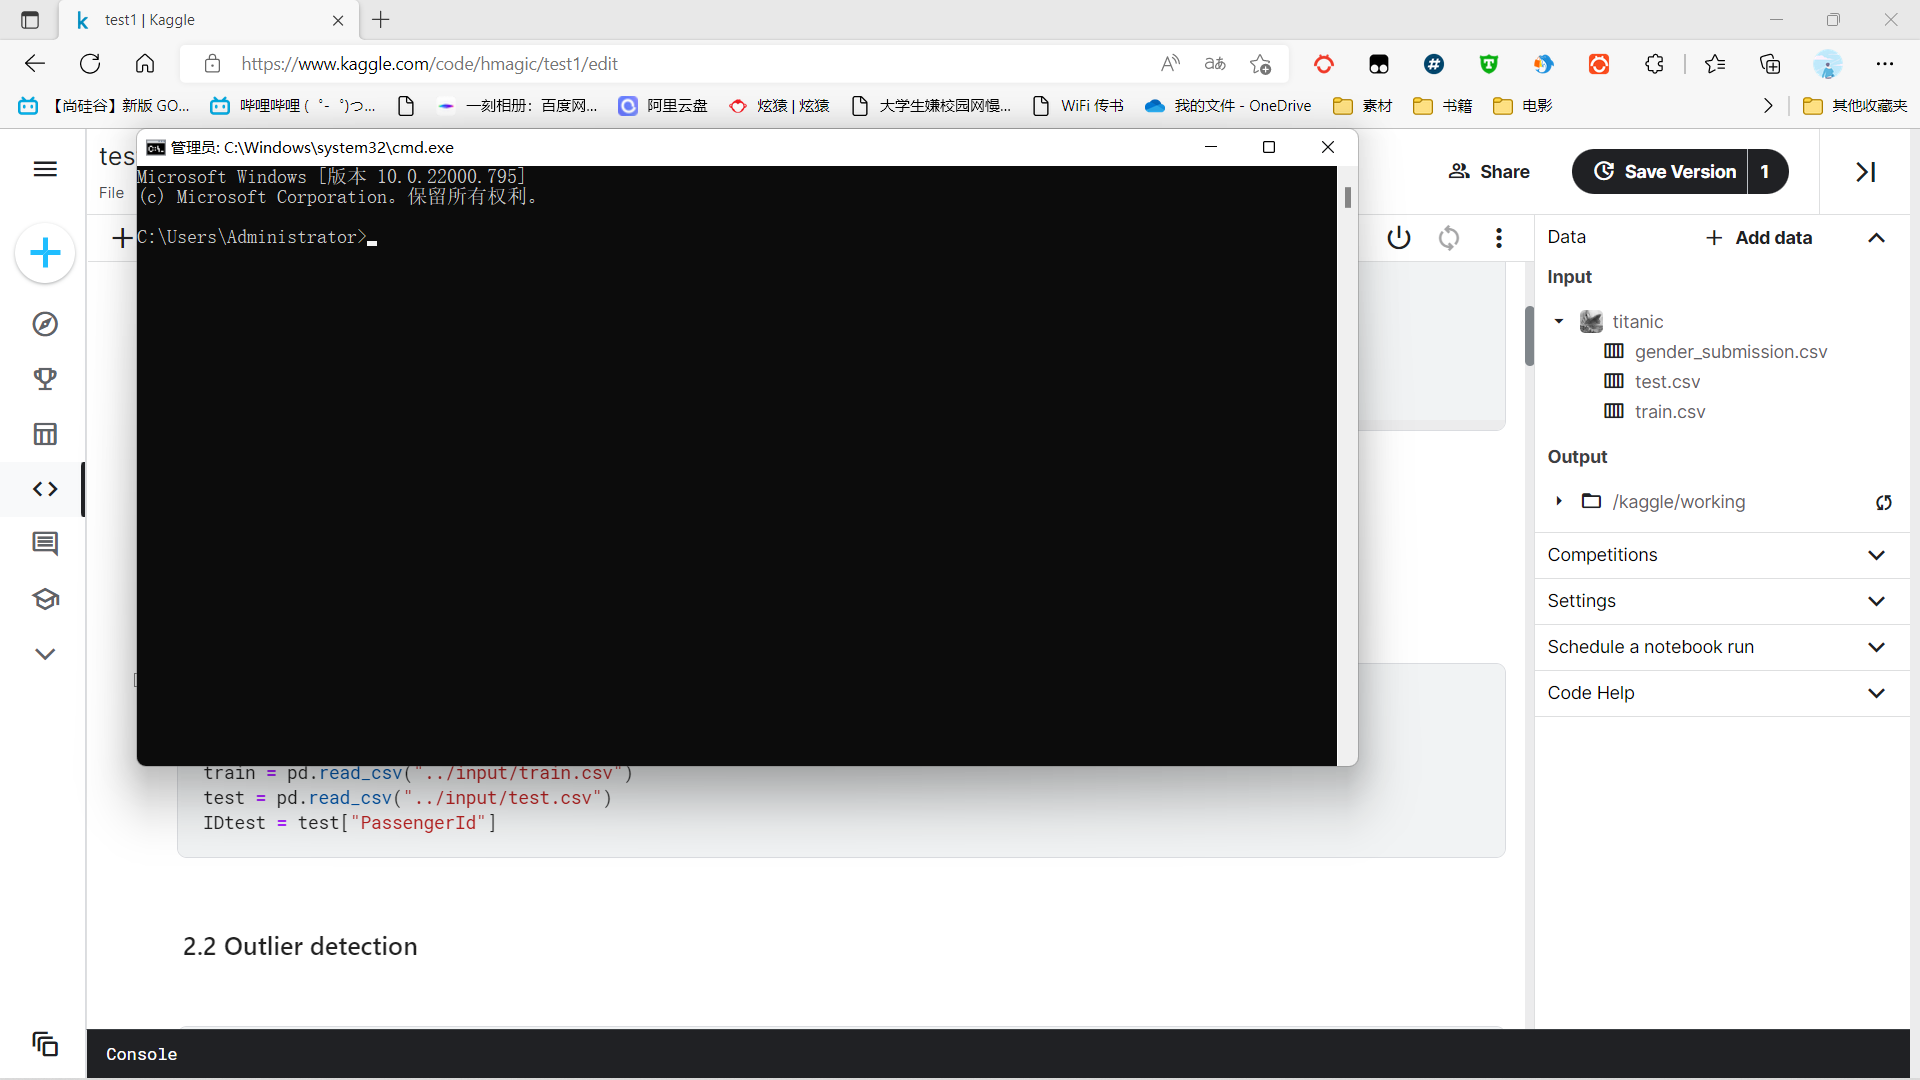Click the browser back arrow
1920x1080 pixels.
coord(35,64)
